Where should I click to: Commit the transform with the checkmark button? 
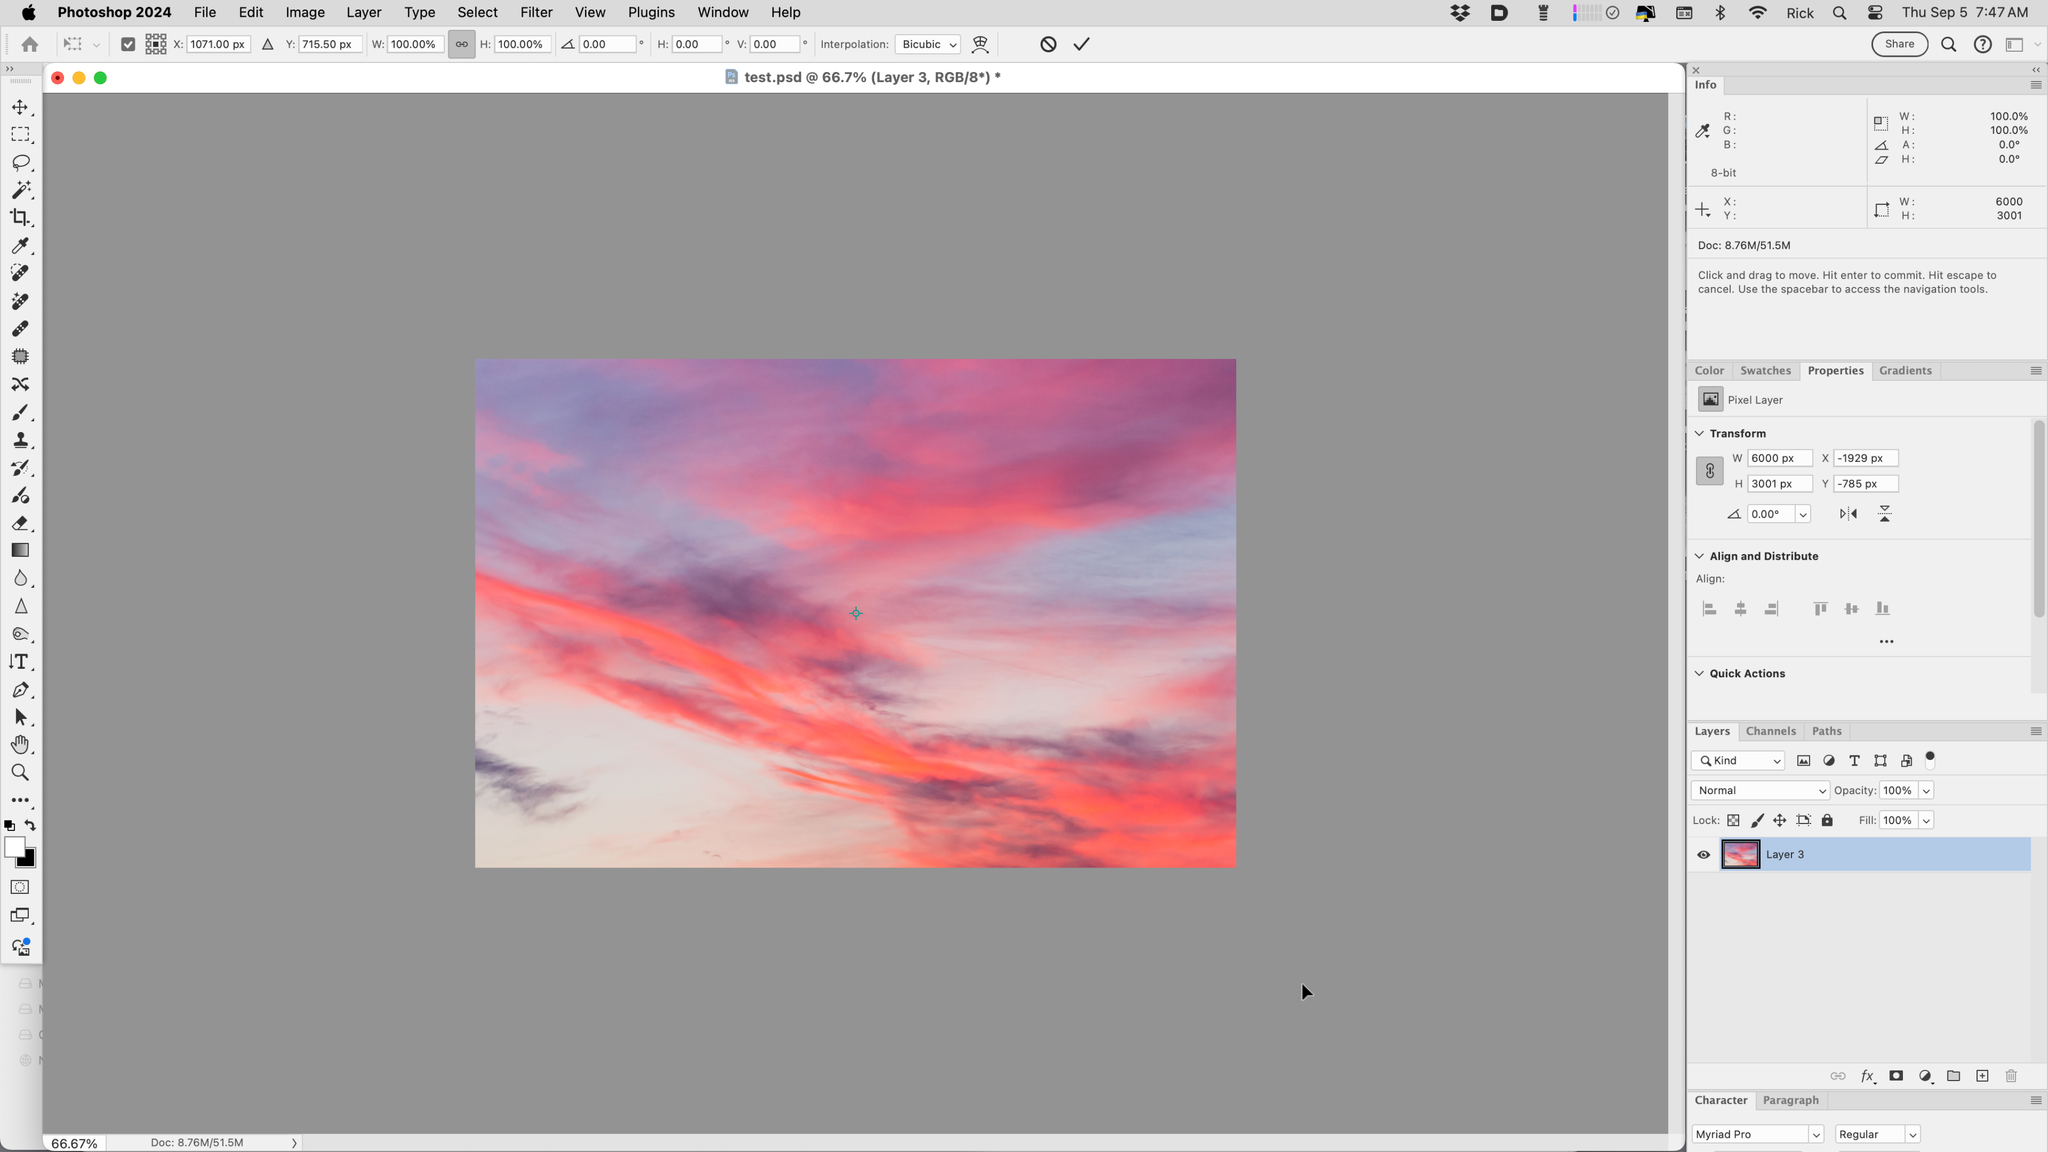pyautogui.click(x=1081, y=44)
